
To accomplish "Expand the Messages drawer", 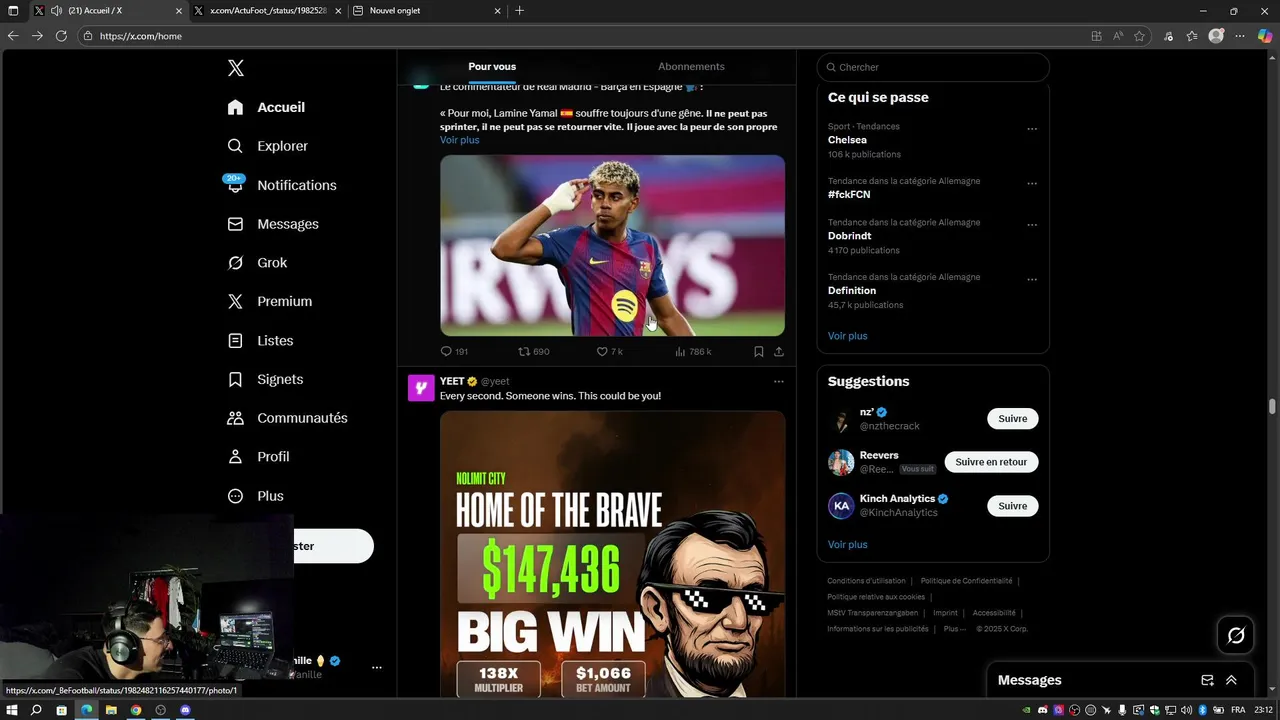I will coord(1231,680).
